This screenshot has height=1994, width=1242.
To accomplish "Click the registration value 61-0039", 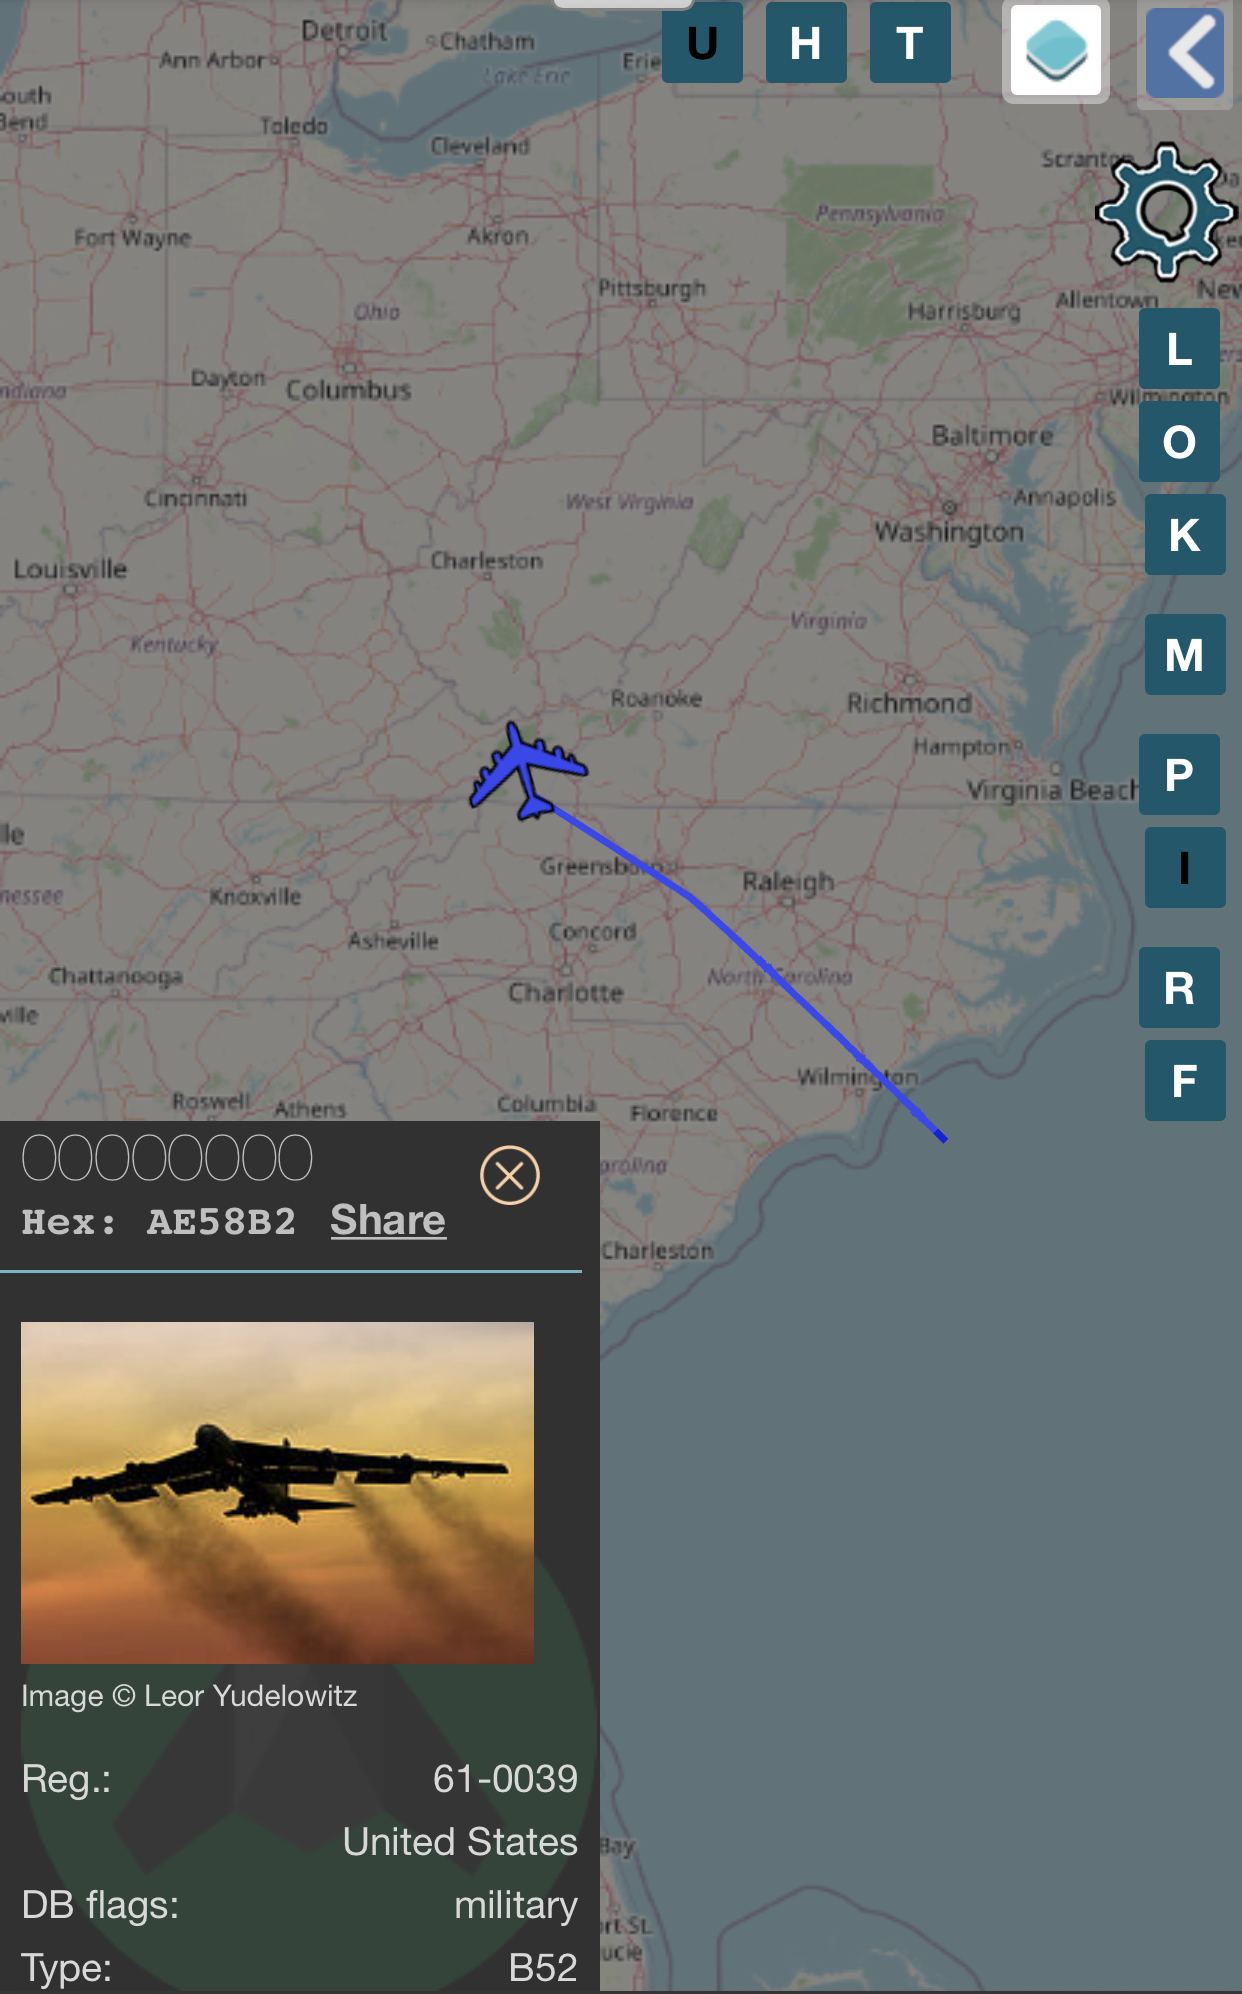I will pos(505,1779).
